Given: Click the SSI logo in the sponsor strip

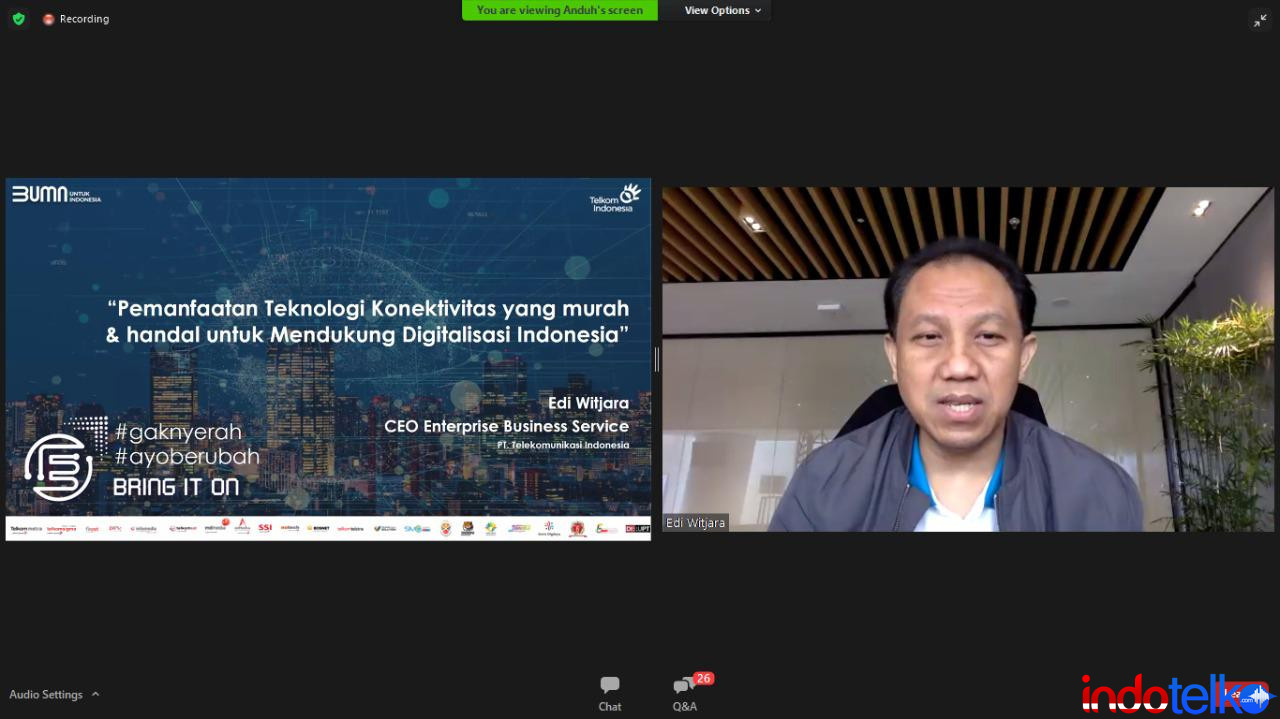Looking at the screenshot, I should pyautogui.click(x=265, y=528).
